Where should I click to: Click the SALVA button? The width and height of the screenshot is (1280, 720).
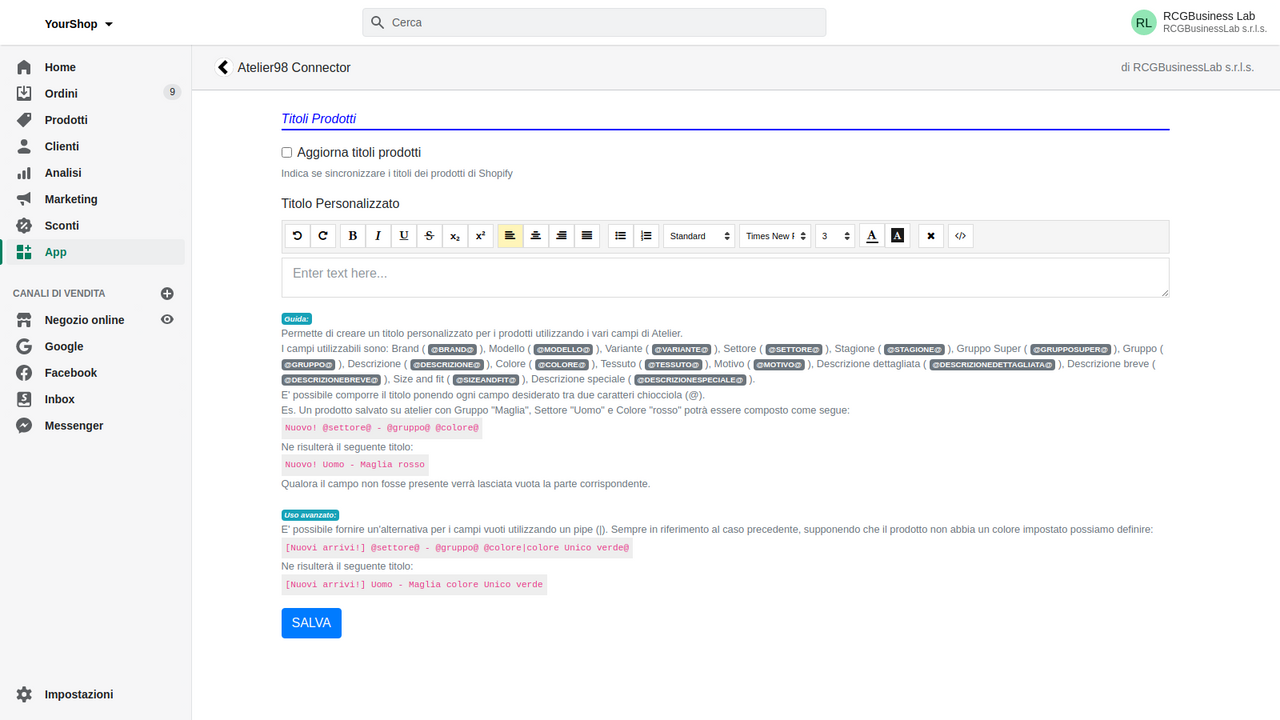[x=311, y=623]
